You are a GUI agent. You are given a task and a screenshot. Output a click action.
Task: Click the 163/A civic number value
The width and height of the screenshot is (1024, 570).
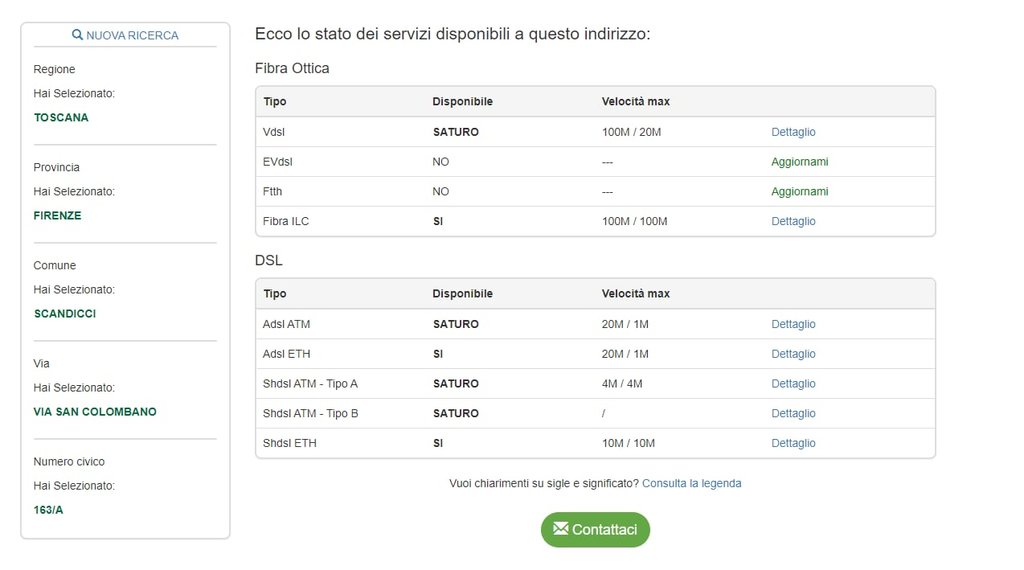tap(48, 510)
